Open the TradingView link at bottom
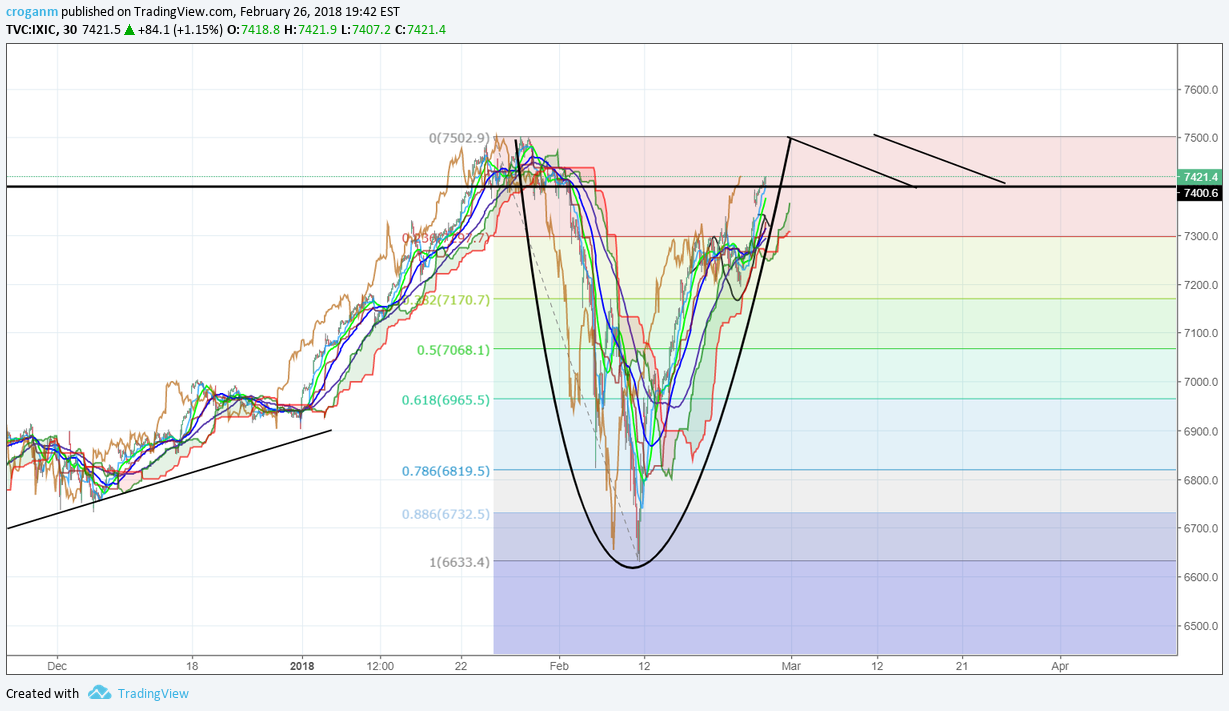The width and height of the screenshot is (1229, 711). pos(153,693)
